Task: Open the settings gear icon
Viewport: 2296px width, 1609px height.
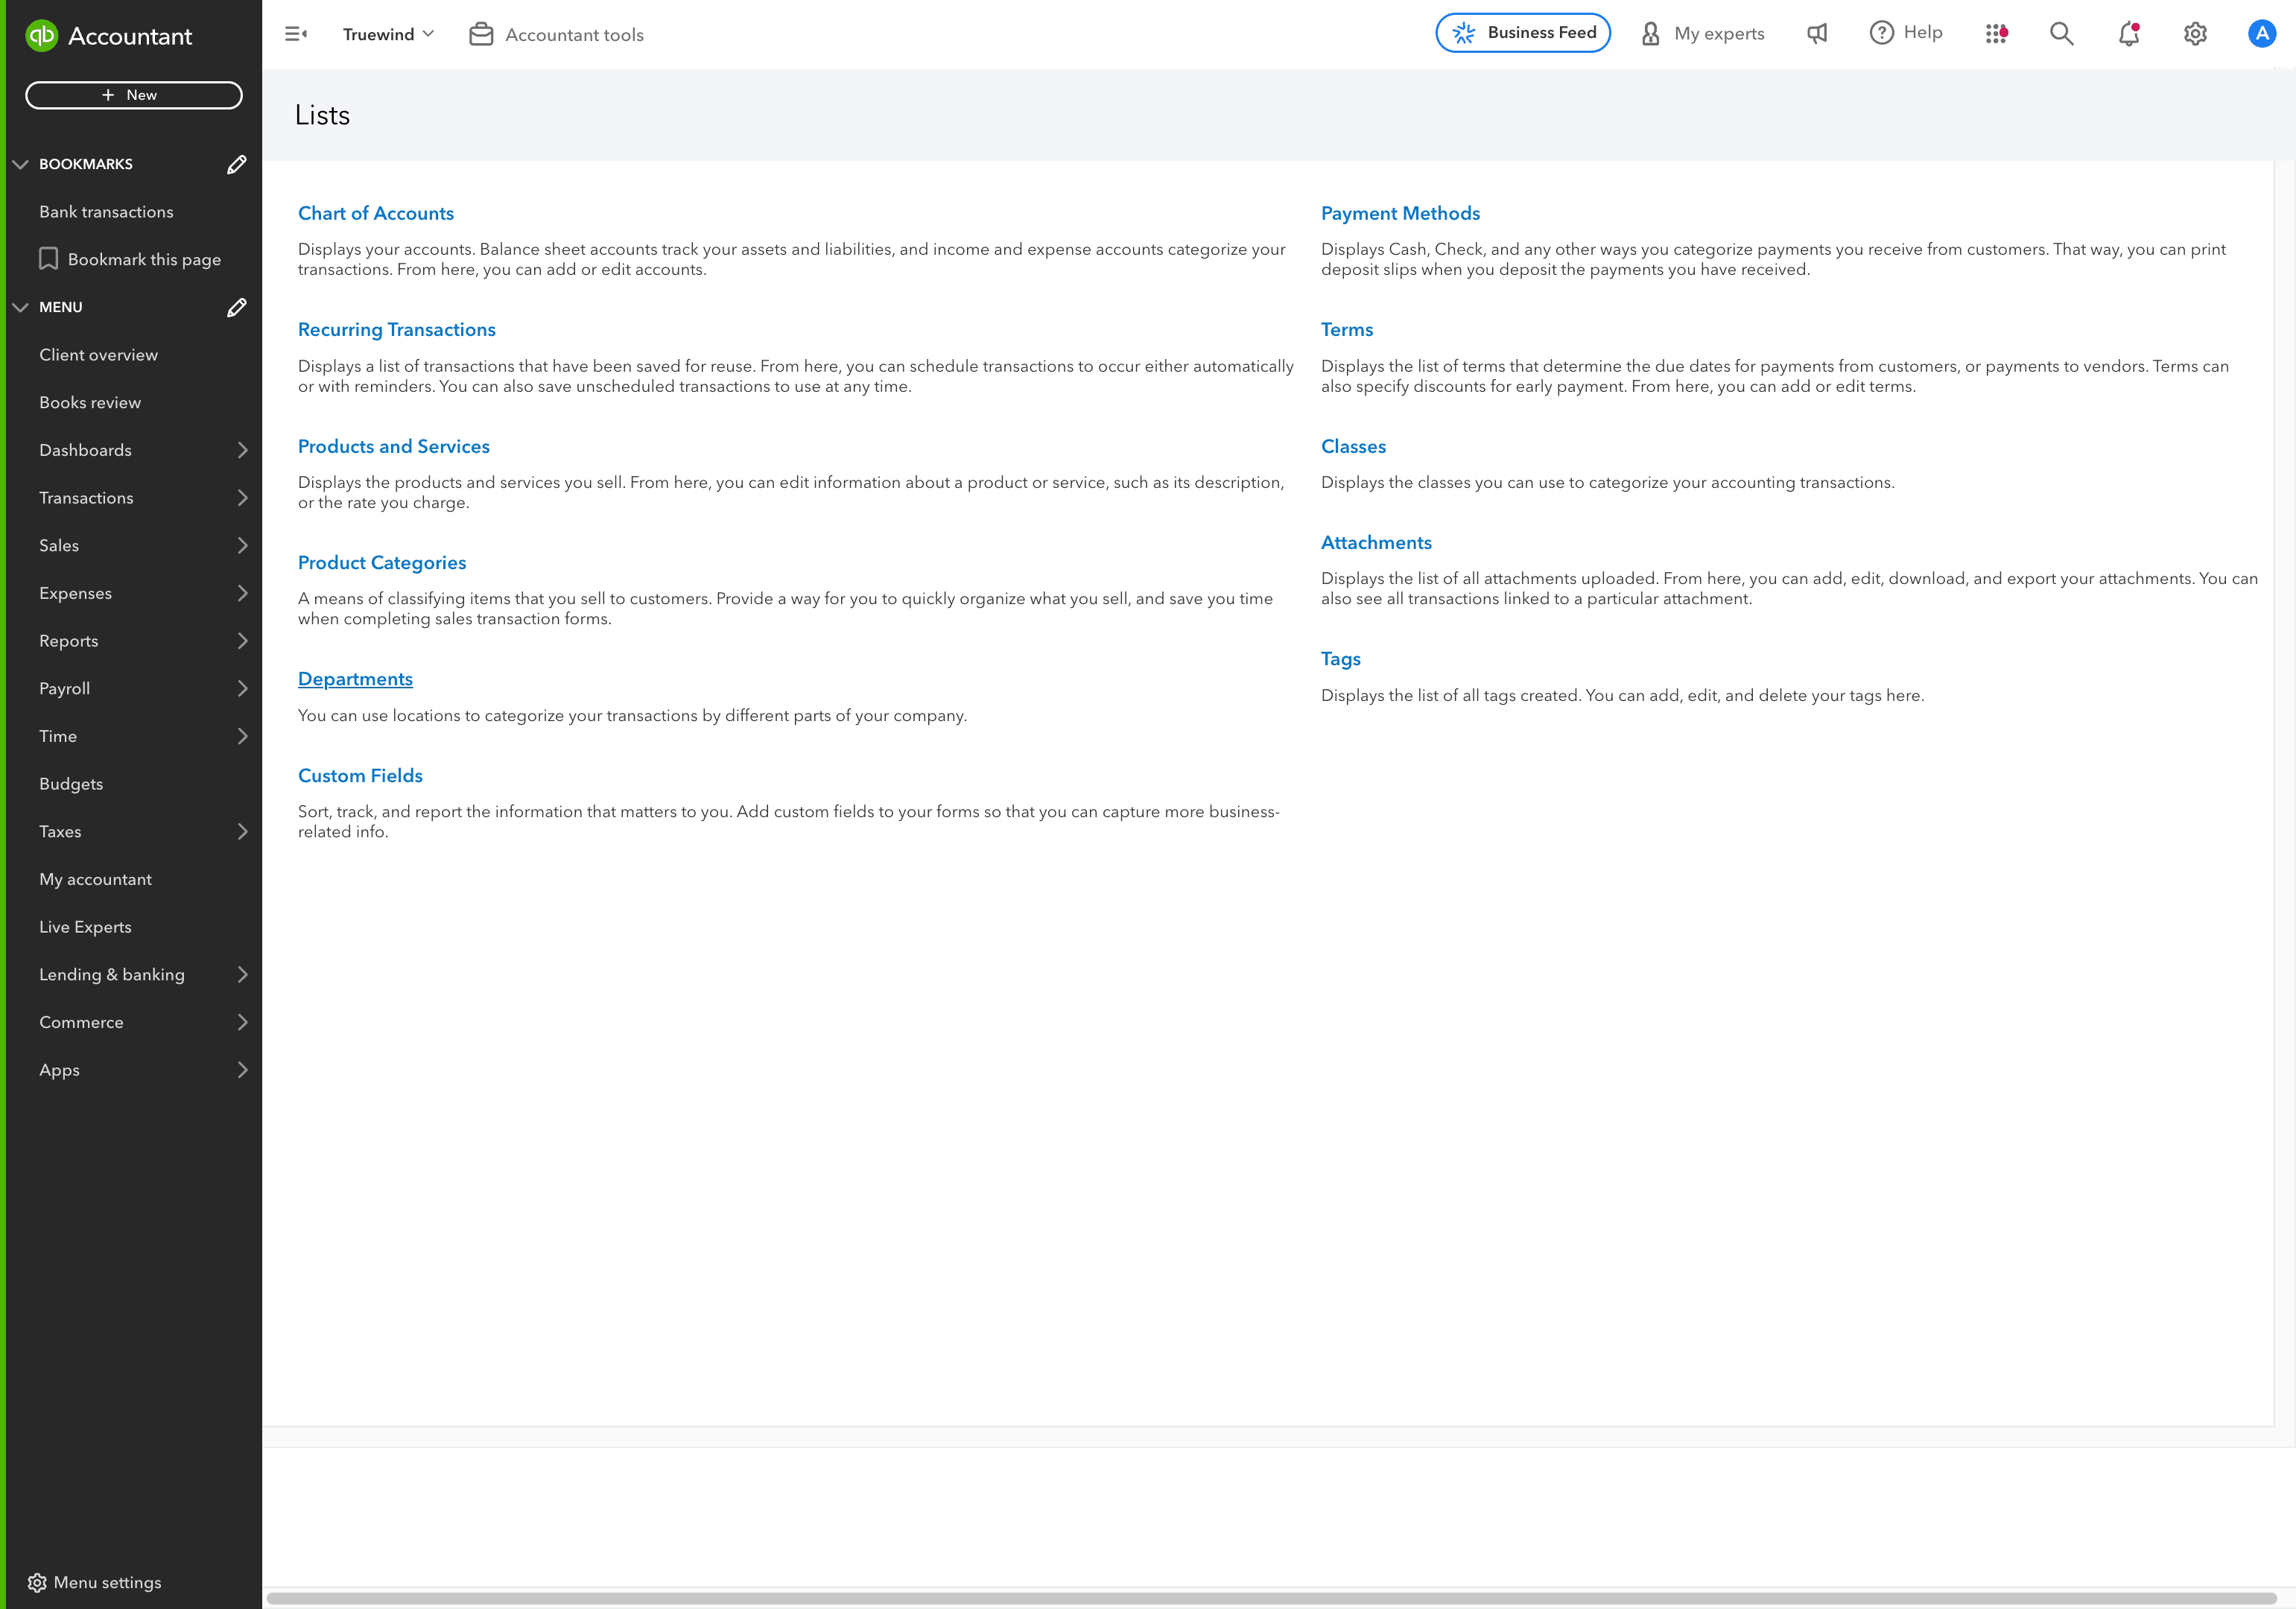Action: click(2195, 33)
